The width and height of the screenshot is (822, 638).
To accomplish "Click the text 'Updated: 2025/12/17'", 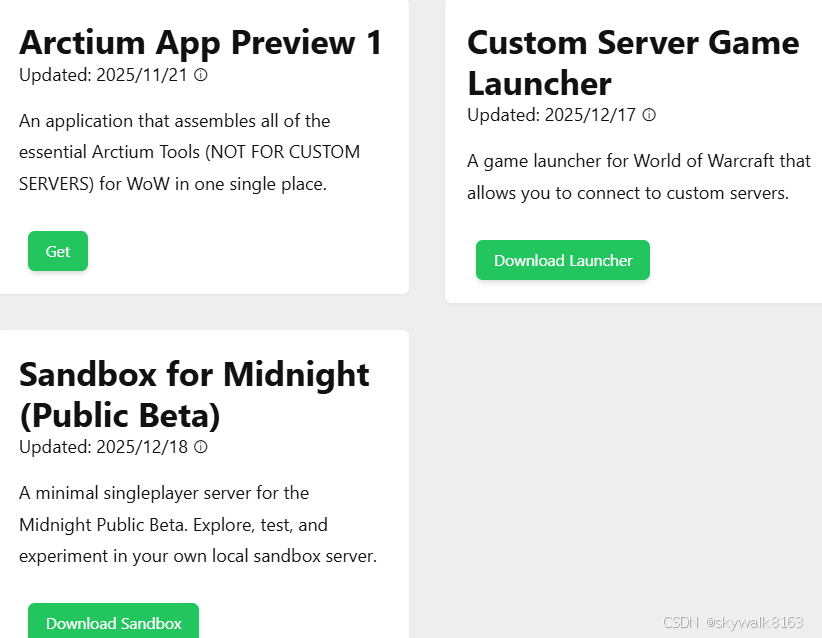I will pos(551,115).
